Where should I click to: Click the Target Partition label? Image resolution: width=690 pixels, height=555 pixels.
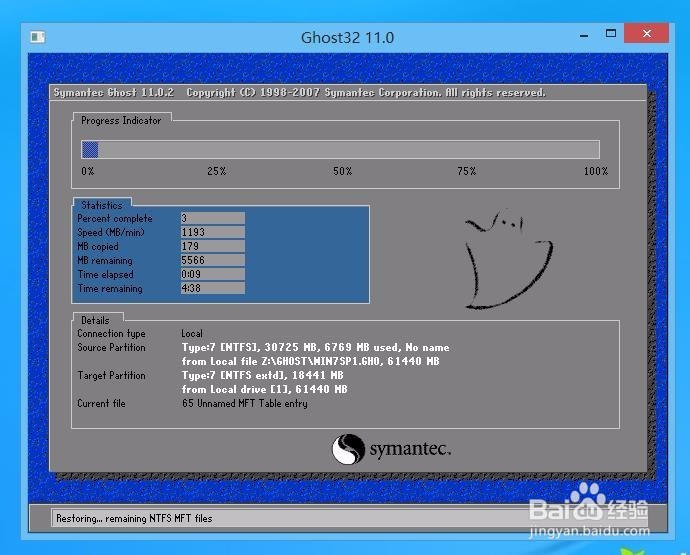[x=111, y=376]
